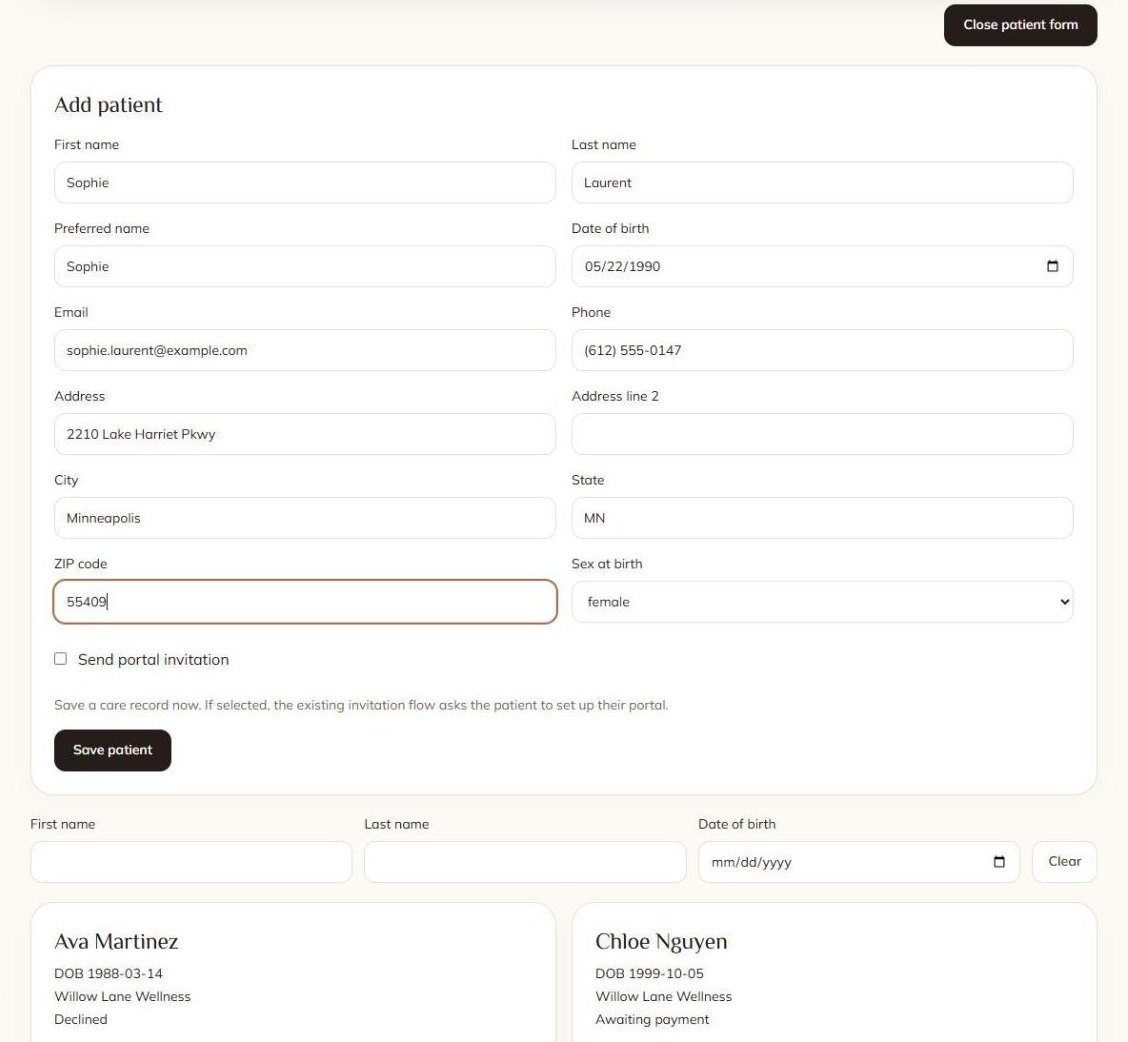Enable Send portal invitation checkbox
The image size is (1128, 1042).
tap(60, 658)
